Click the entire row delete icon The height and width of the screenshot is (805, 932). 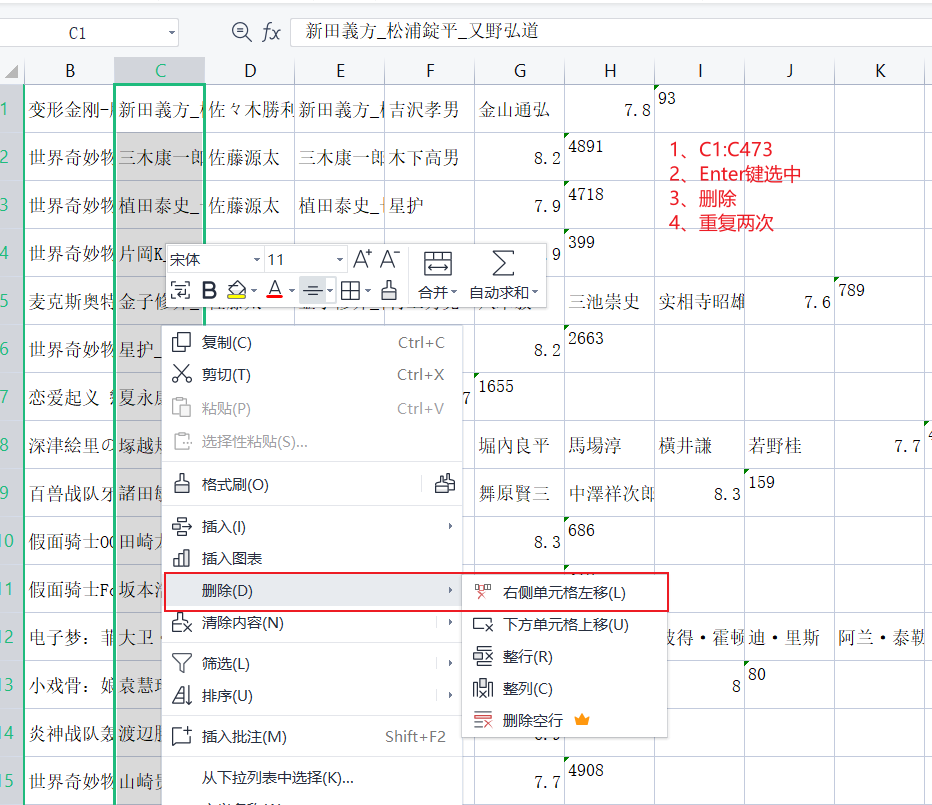(483, 656)
